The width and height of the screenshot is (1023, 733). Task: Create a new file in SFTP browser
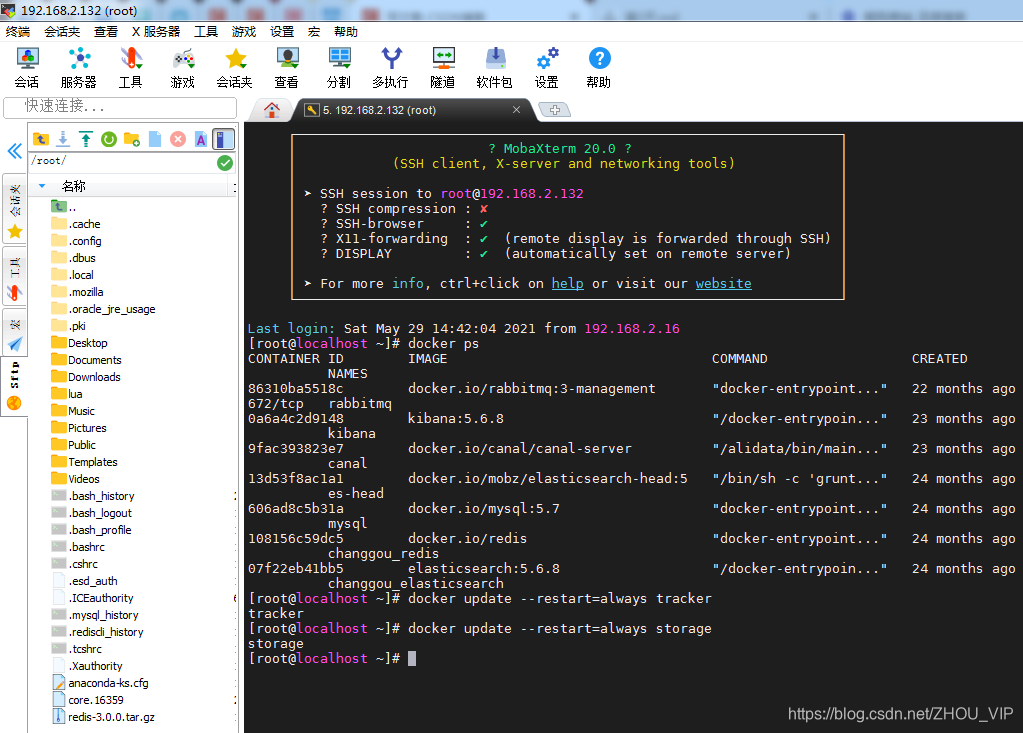(x=155, y=139)
